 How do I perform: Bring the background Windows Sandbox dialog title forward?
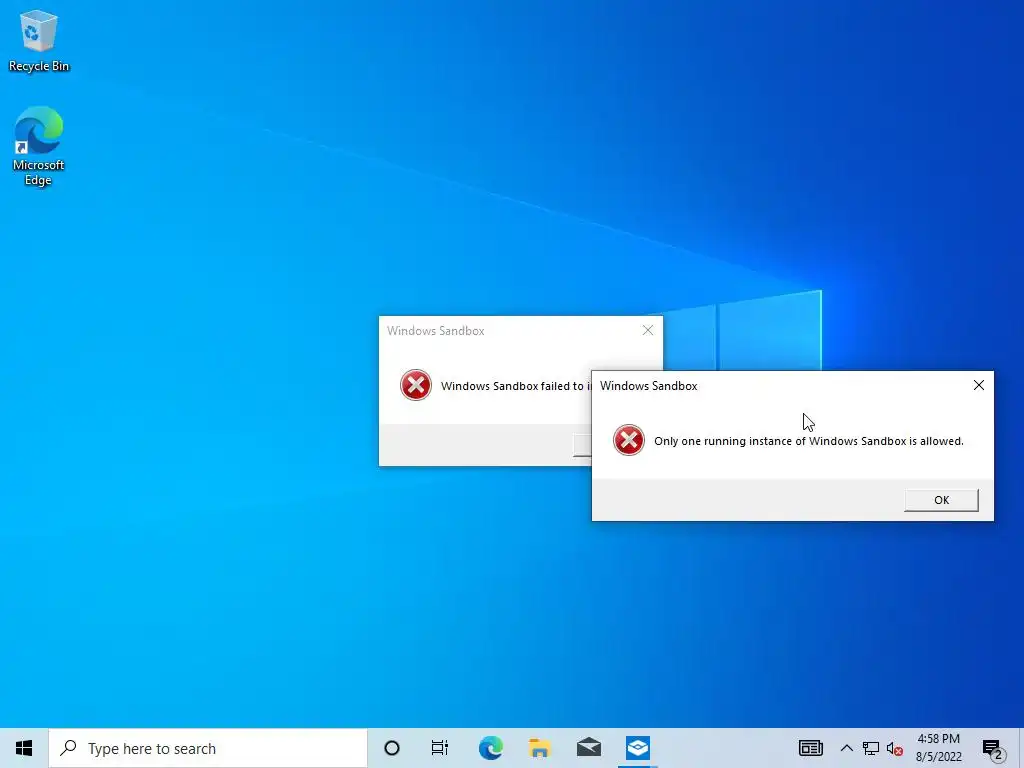[x=436, y=331]
